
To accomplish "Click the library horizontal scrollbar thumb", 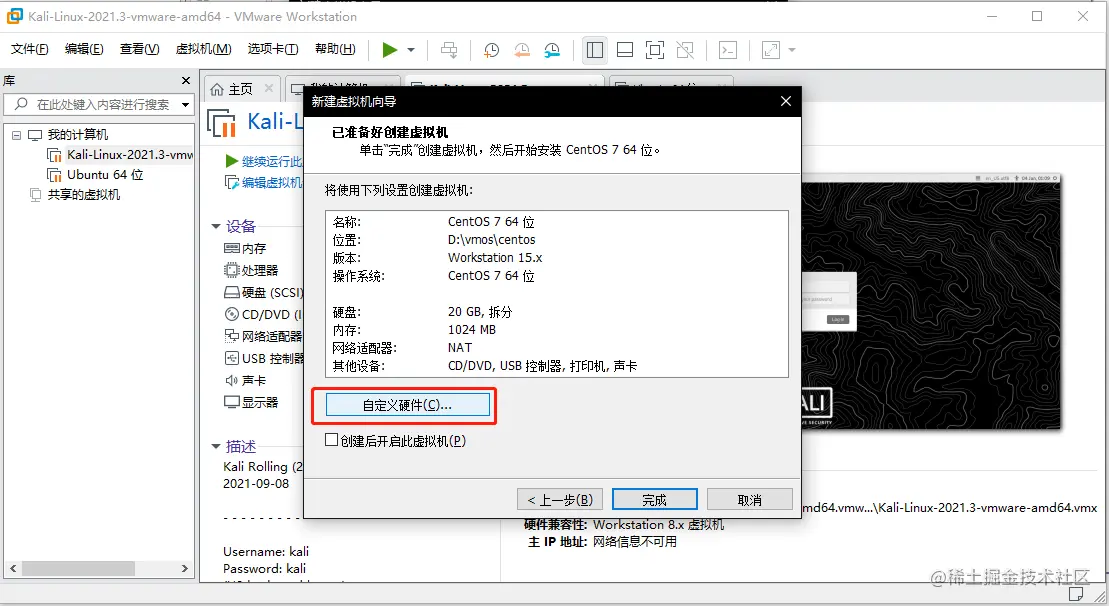I will 78,569.
